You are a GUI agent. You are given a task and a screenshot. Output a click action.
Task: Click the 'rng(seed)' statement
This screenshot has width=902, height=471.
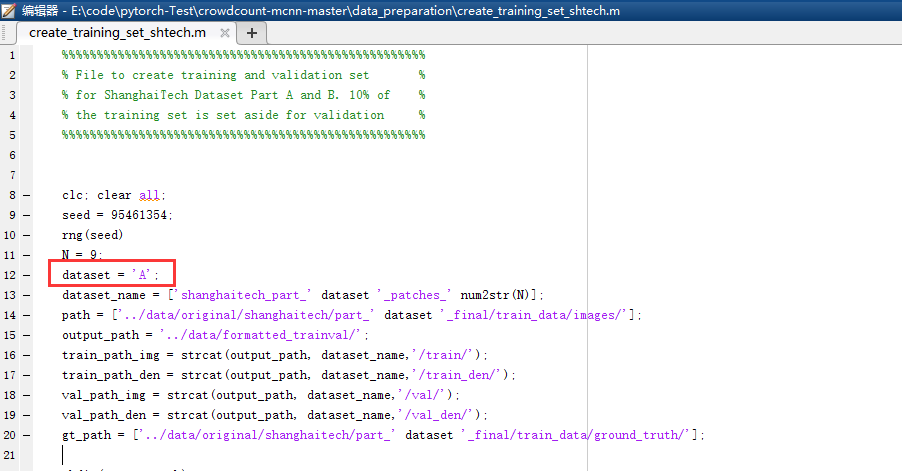coord(93,235)
